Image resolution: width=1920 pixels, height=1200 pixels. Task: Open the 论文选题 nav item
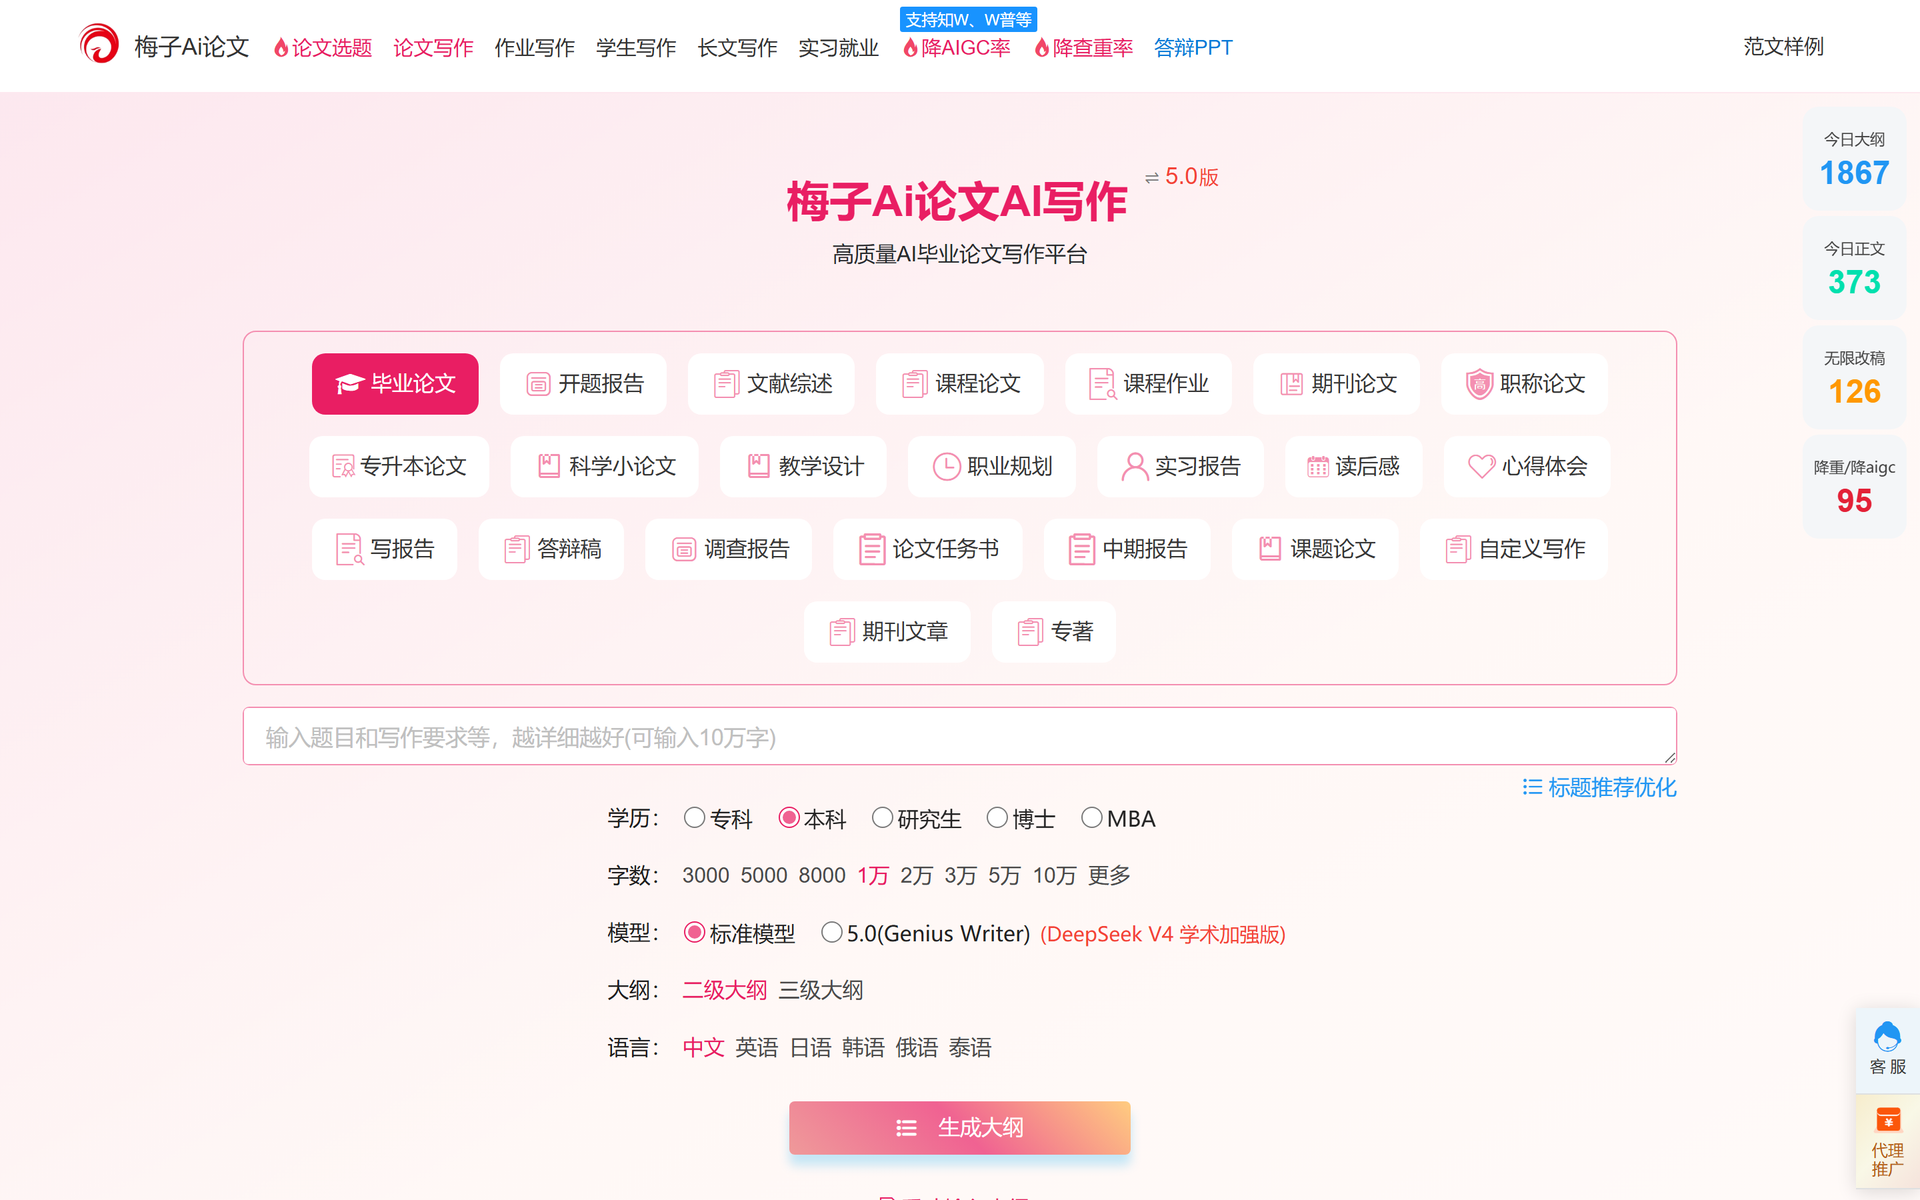(x=322, y=47)
